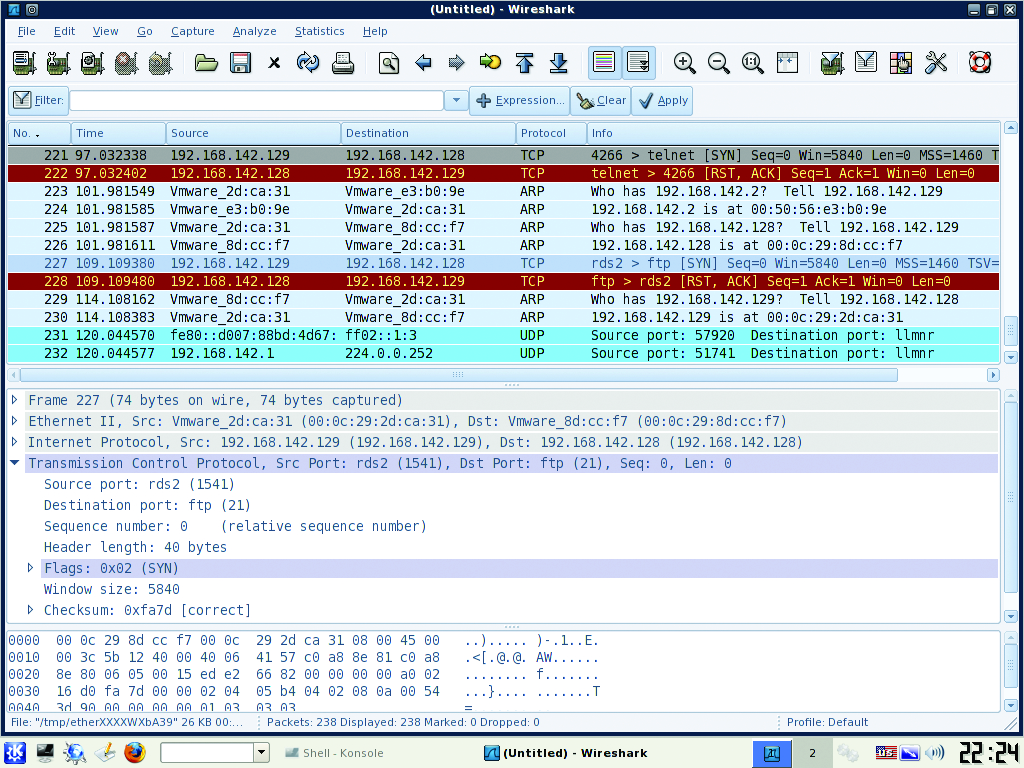Collapse the Transmission Control Protocol section
1024x768 pixels.
tap(15, 463)
